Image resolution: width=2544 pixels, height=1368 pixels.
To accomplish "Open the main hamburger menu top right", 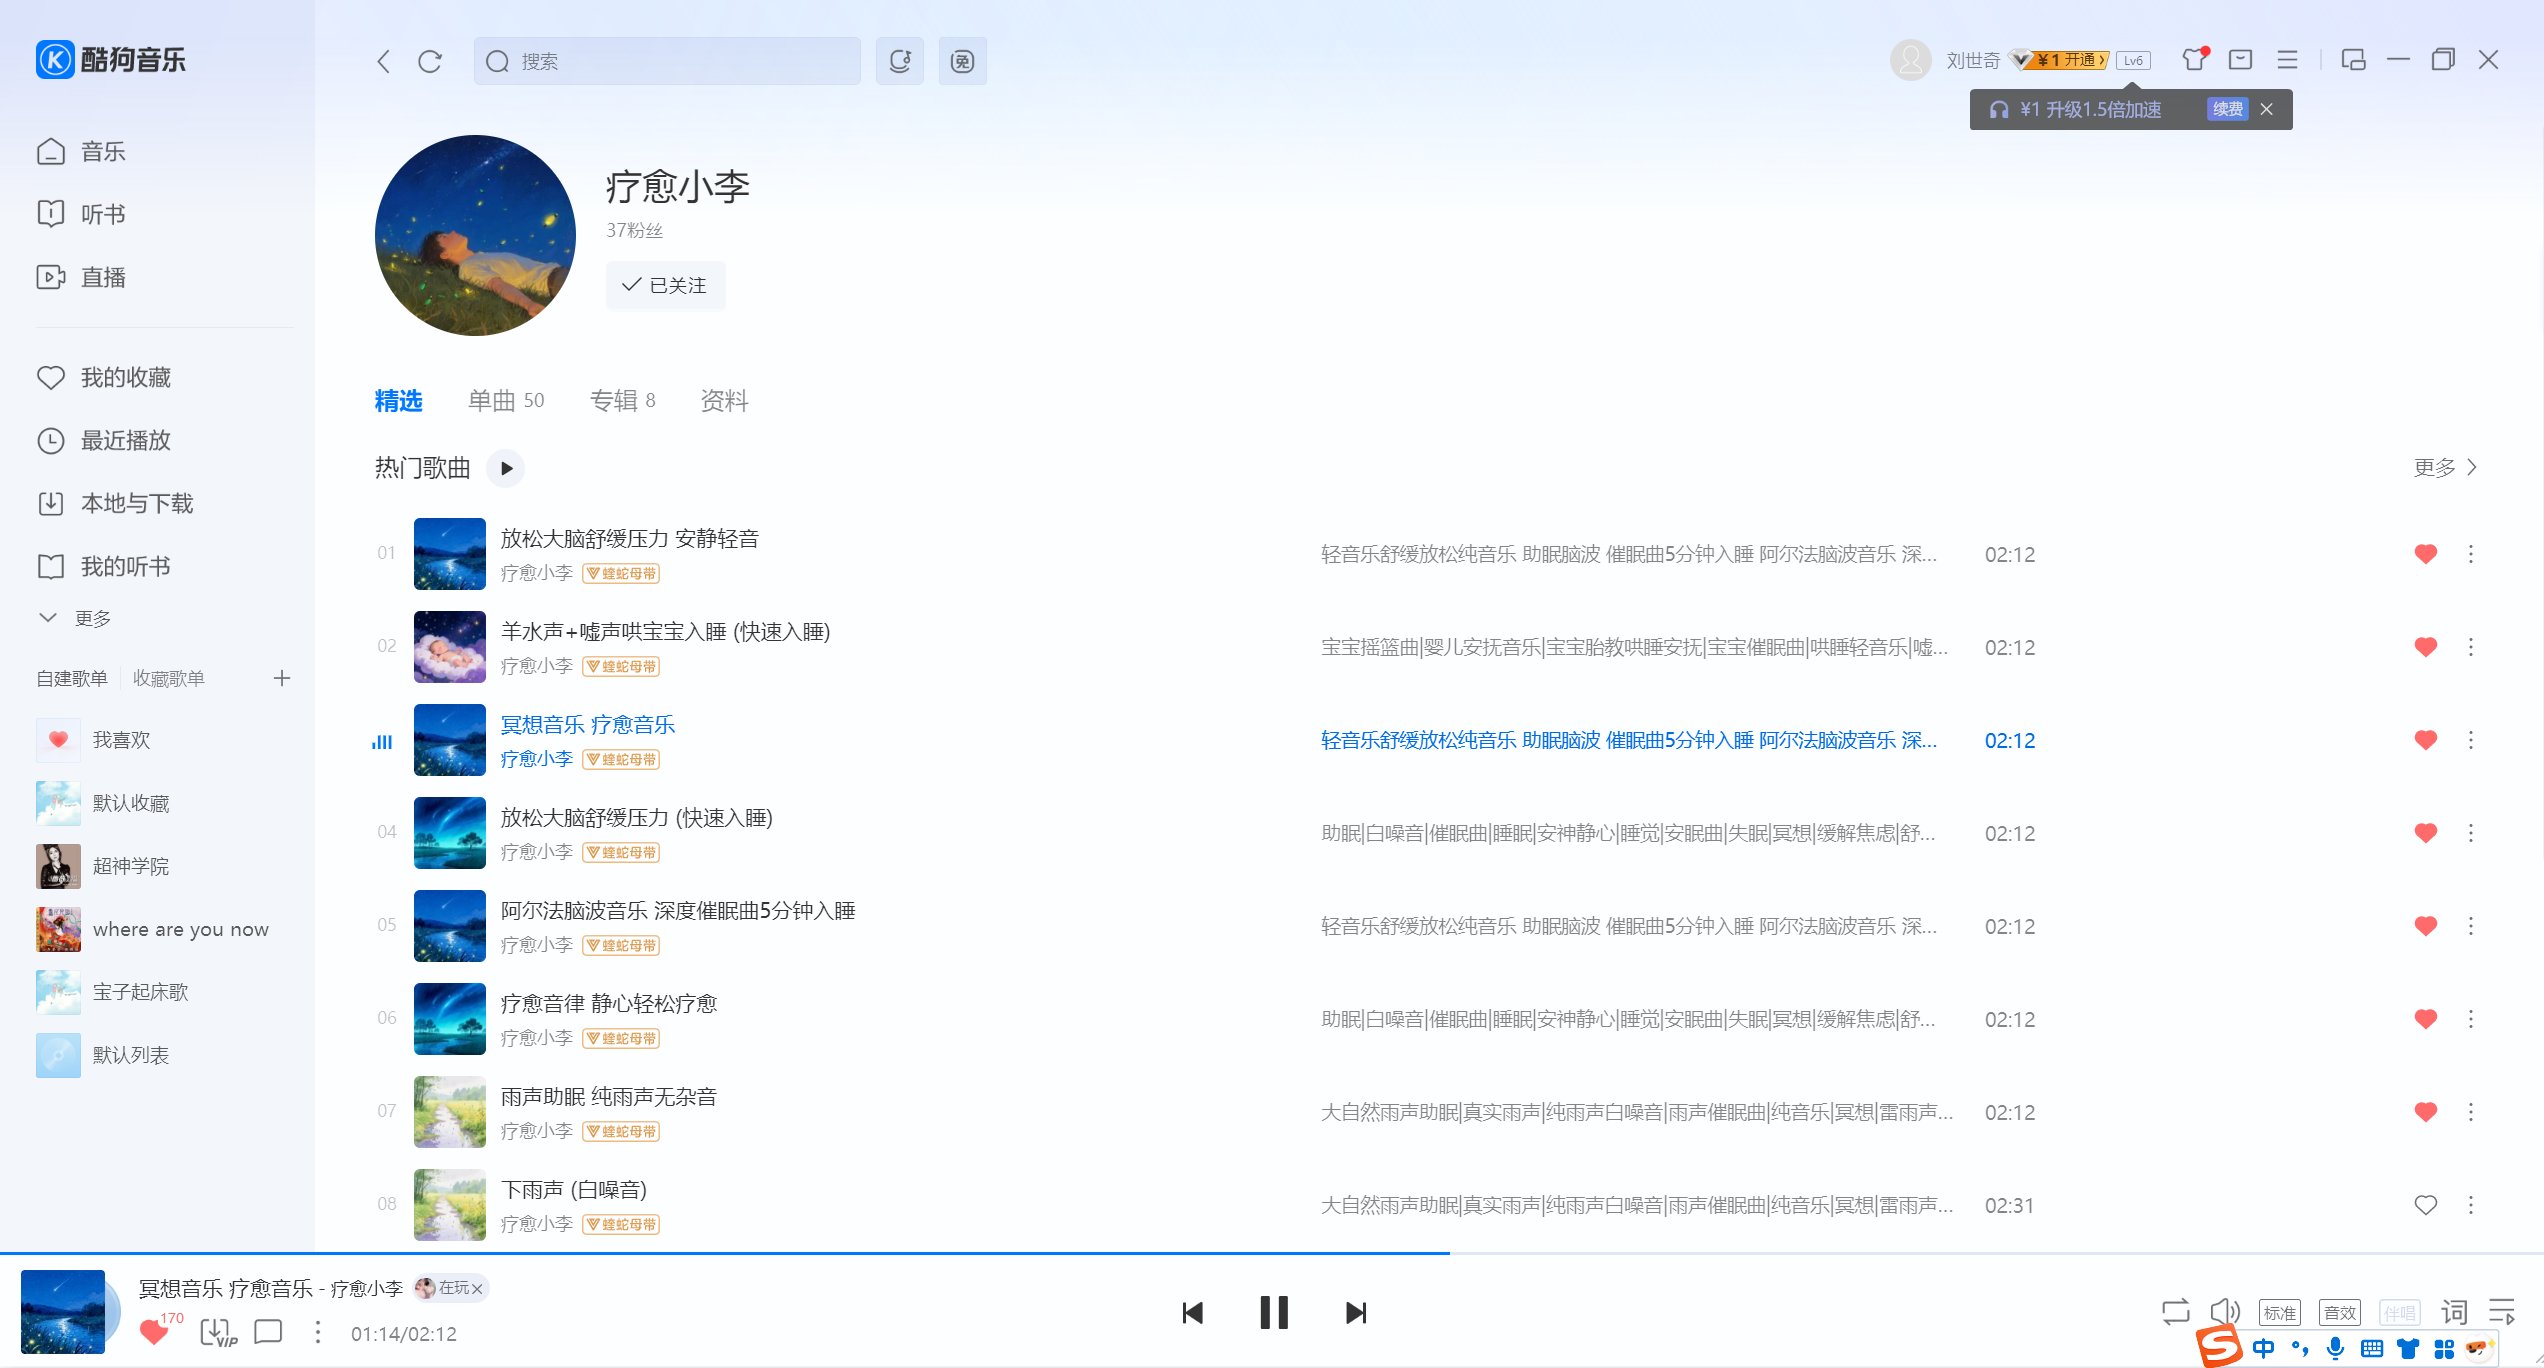I will (x=2286, y=60).
